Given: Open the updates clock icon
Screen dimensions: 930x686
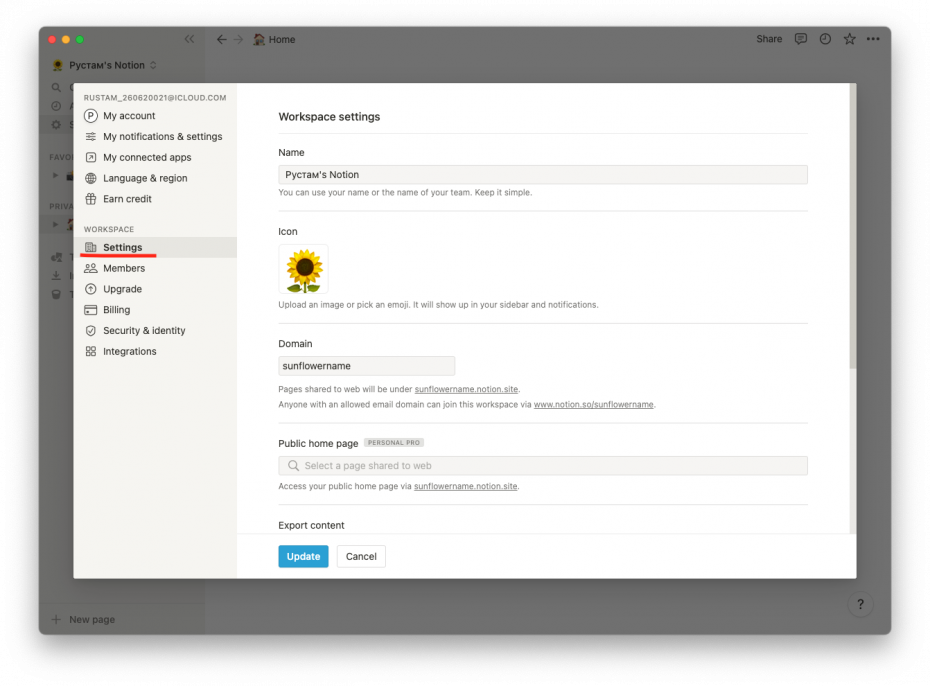Looking at the screenshot, I should (x=825, y=39).
